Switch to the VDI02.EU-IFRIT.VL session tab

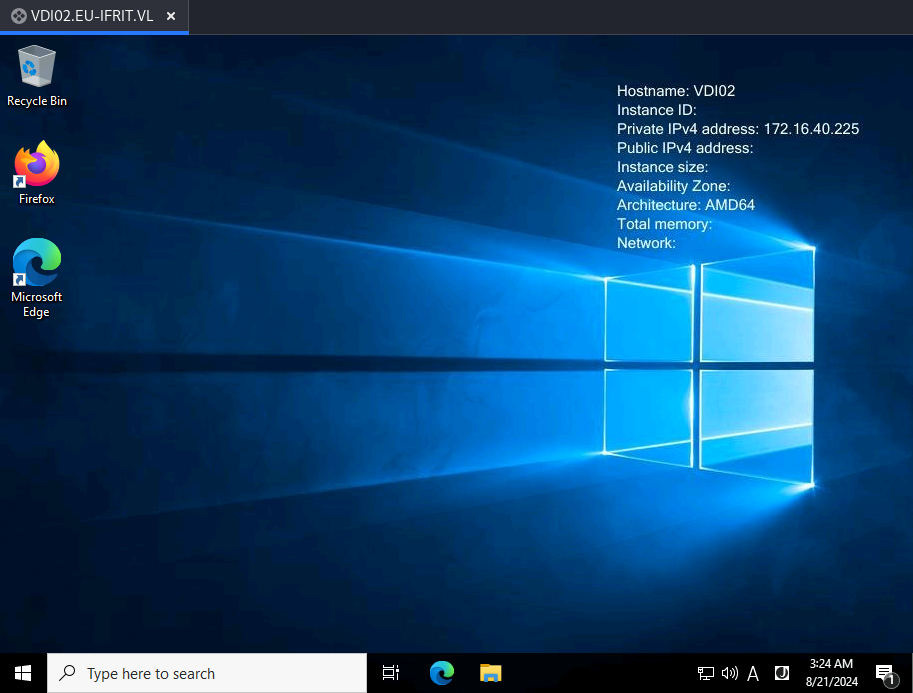point(92,16)
